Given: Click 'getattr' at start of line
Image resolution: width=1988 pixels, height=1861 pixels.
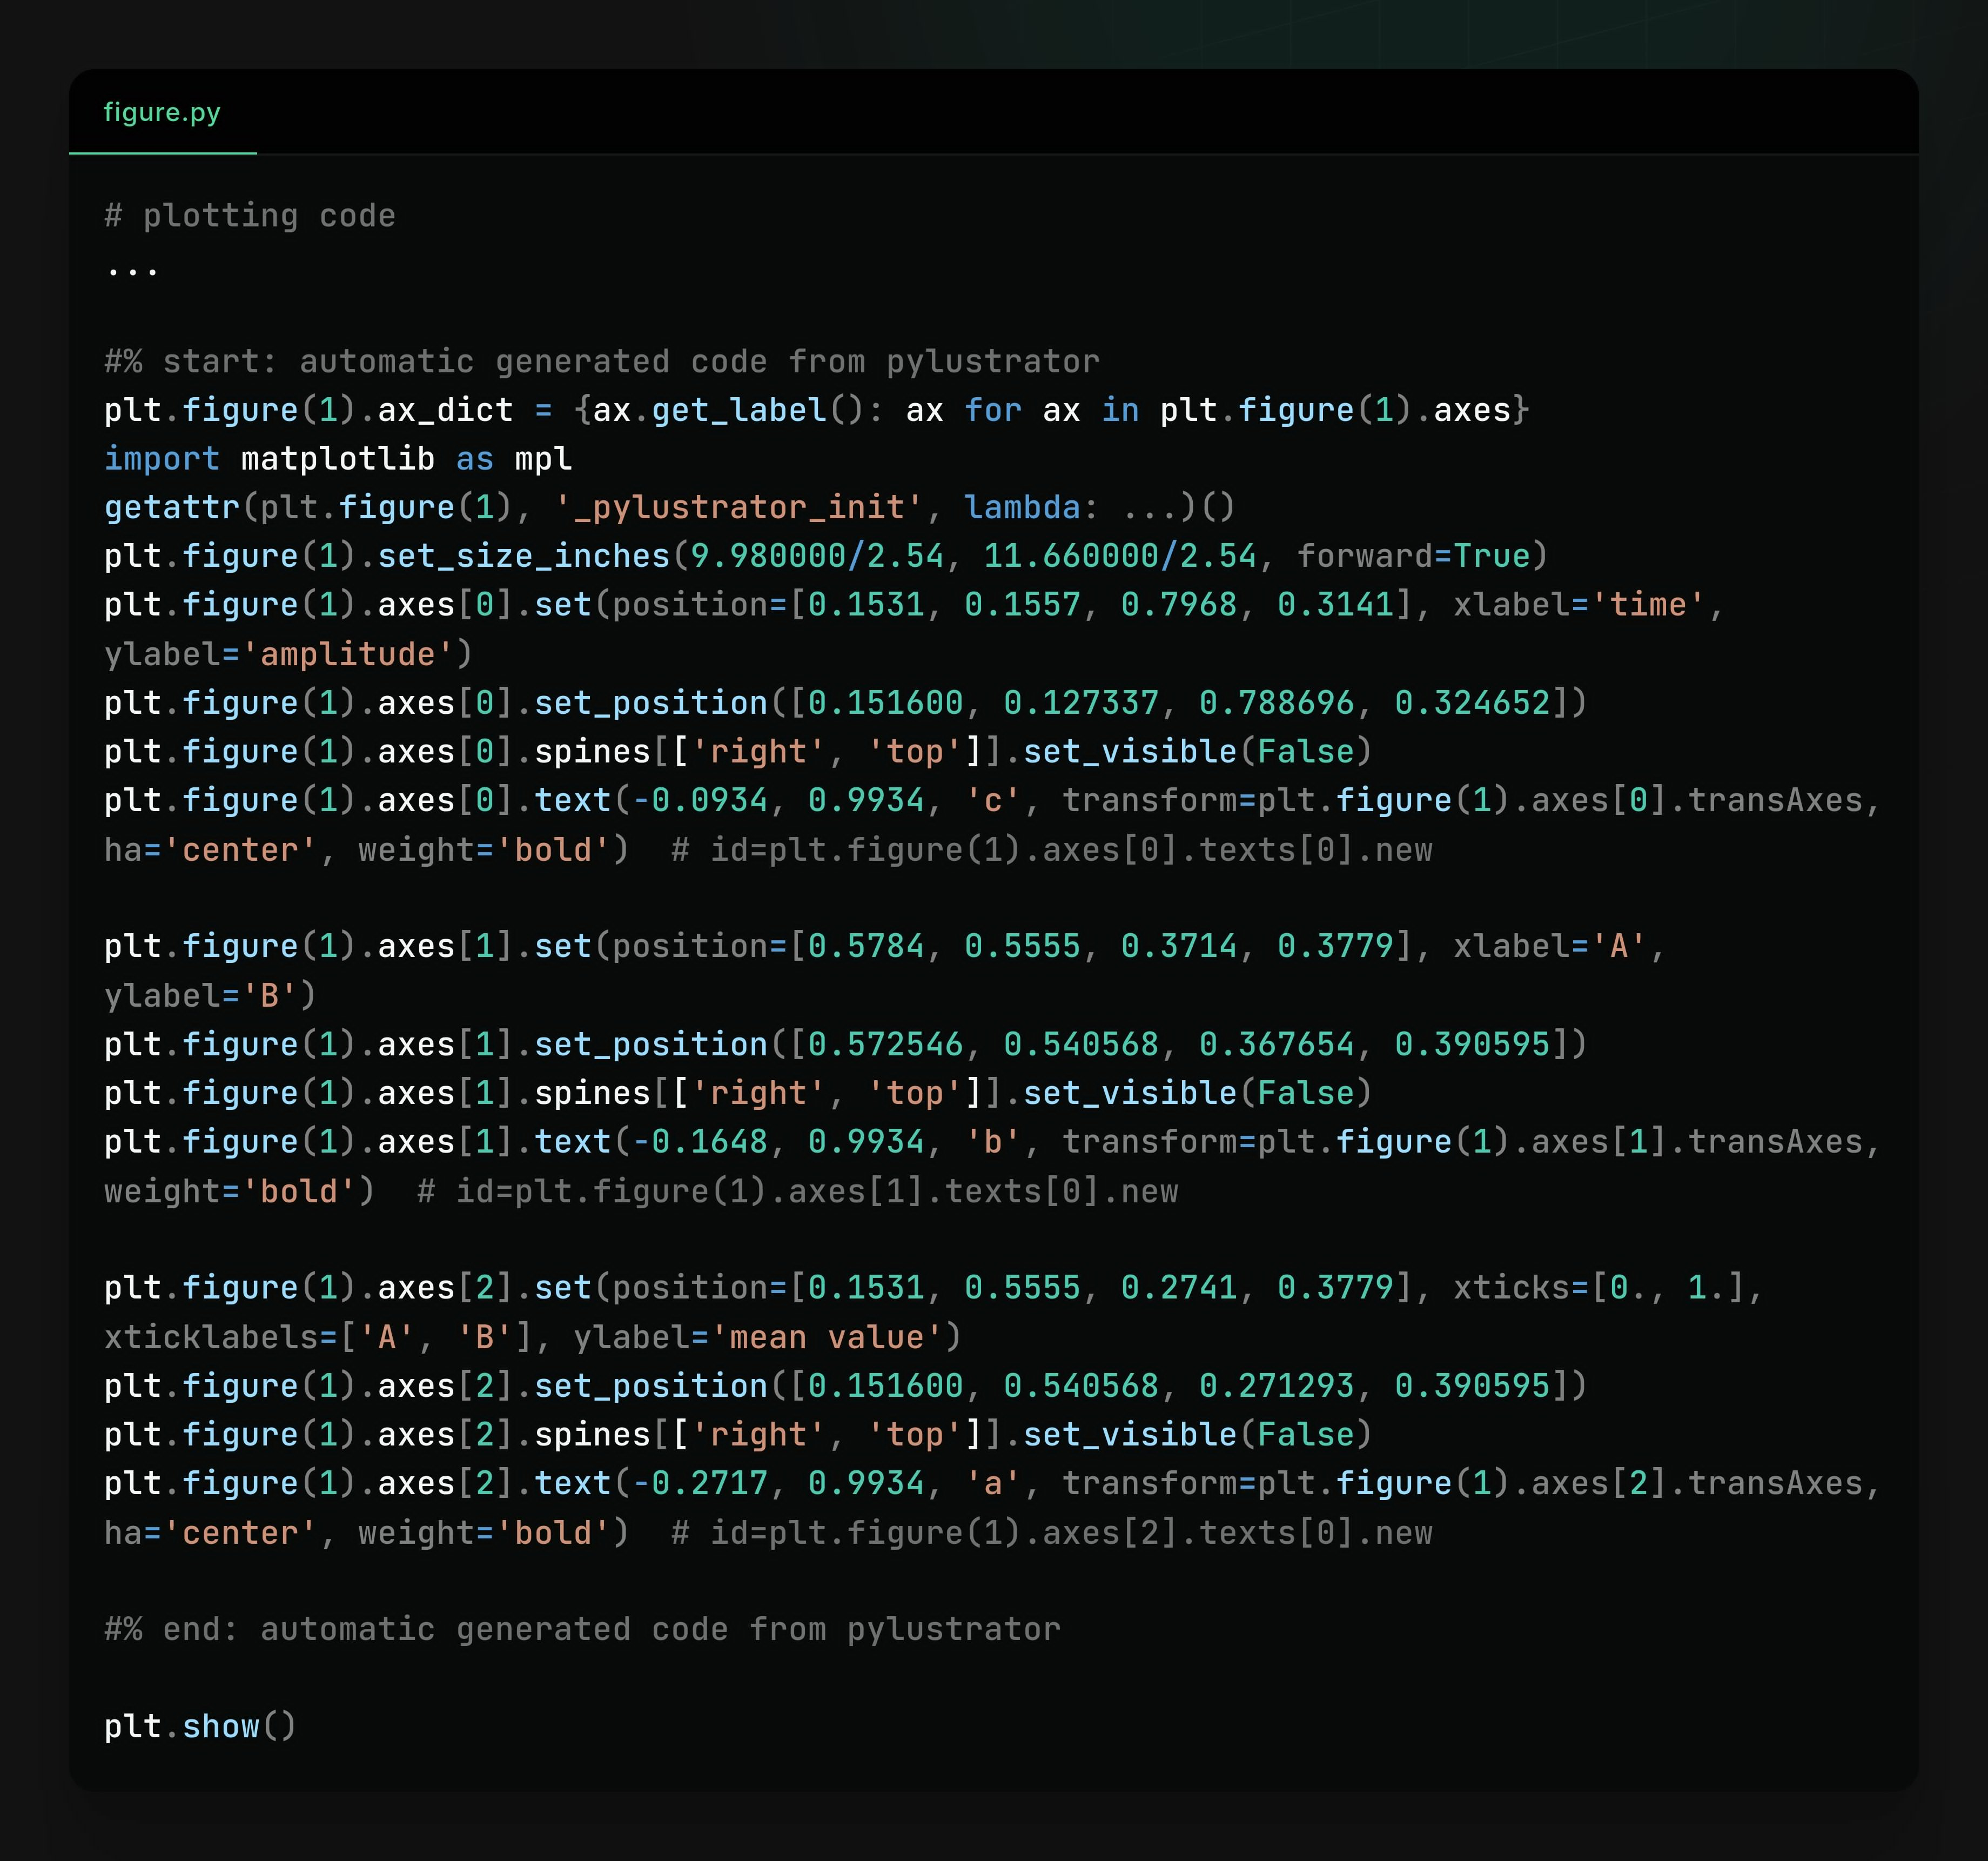Looking at the screenshot, I should click(x=172, y=507).
